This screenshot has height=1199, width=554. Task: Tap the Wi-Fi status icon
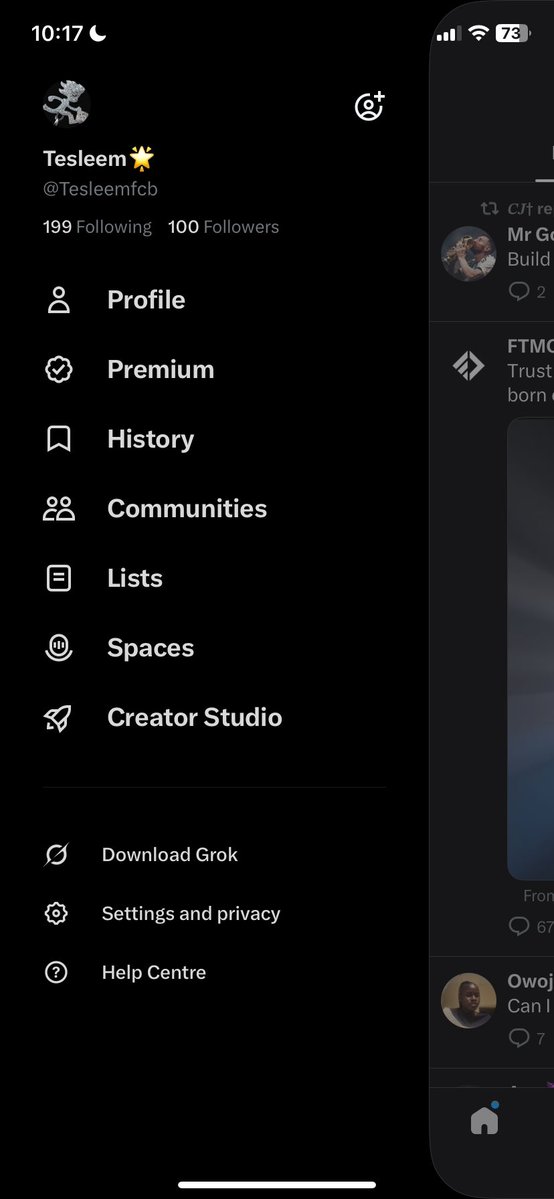[478, 33]
